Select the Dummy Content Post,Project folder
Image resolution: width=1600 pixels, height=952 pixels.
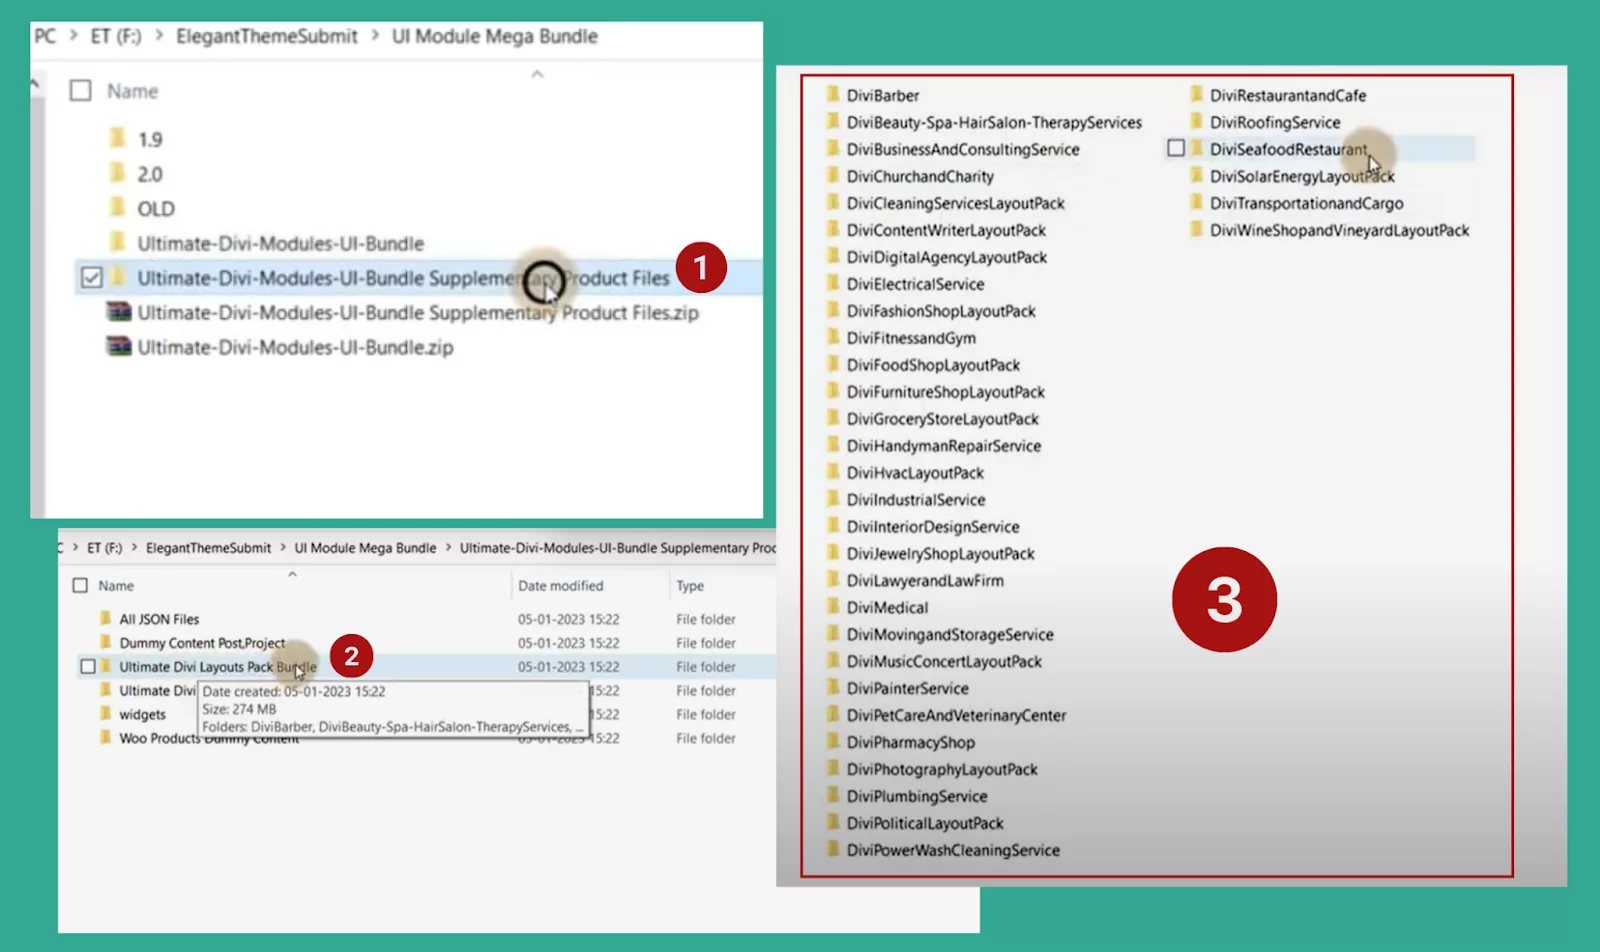(x=202, y=643)
